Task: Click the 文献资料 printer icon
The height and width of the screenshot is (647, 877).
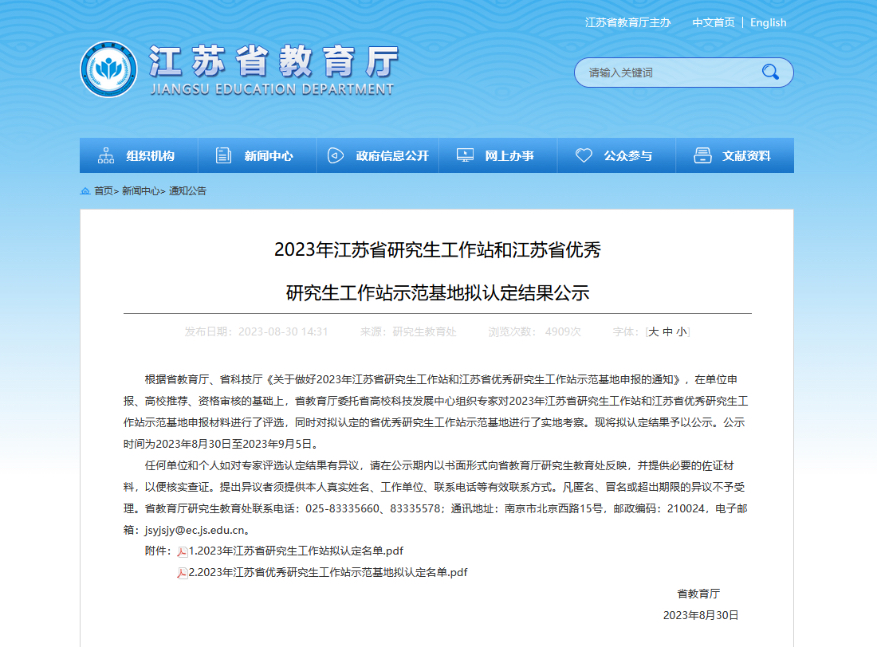Action: click(702, 155)
